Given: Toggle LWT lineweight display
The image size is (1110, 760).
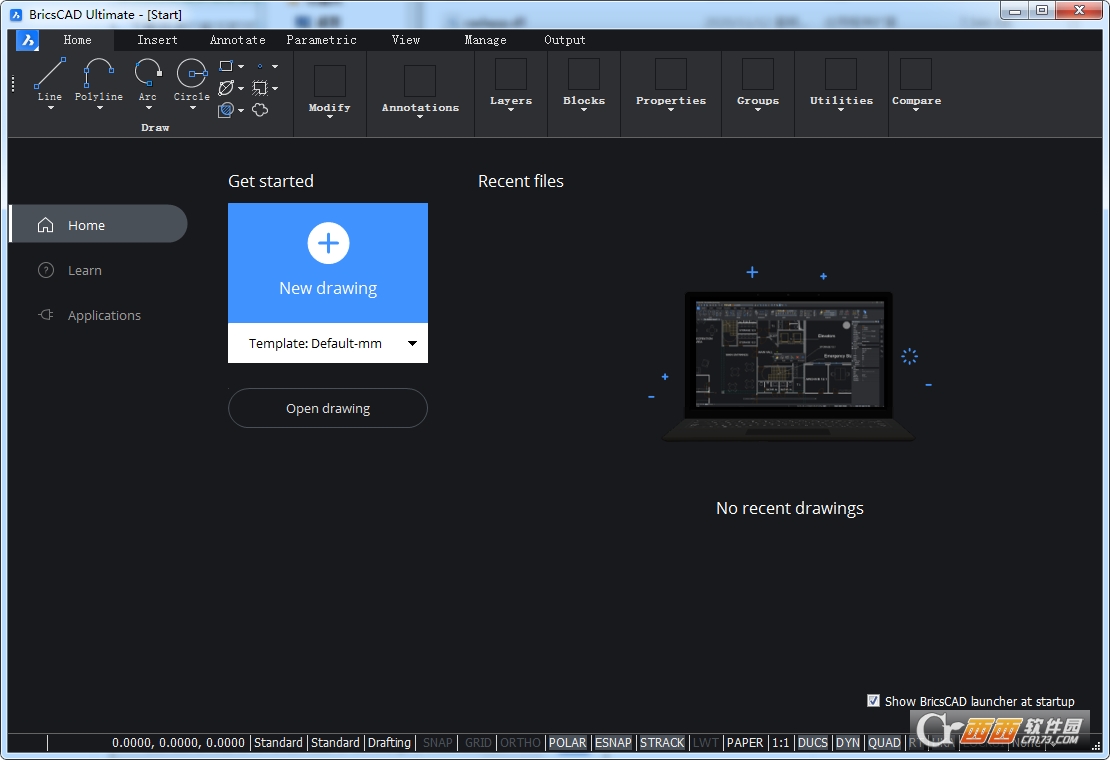Looking at the screenshot, I should [x=706, y=742].
